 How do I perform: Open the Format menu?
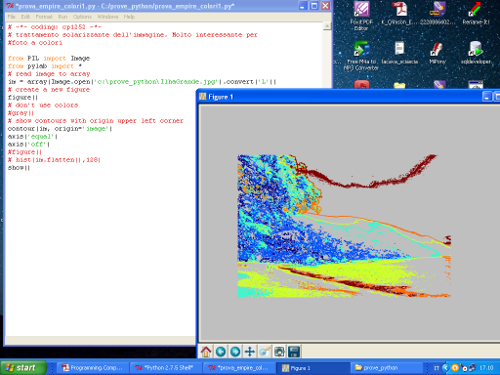[x=44, y=17]
